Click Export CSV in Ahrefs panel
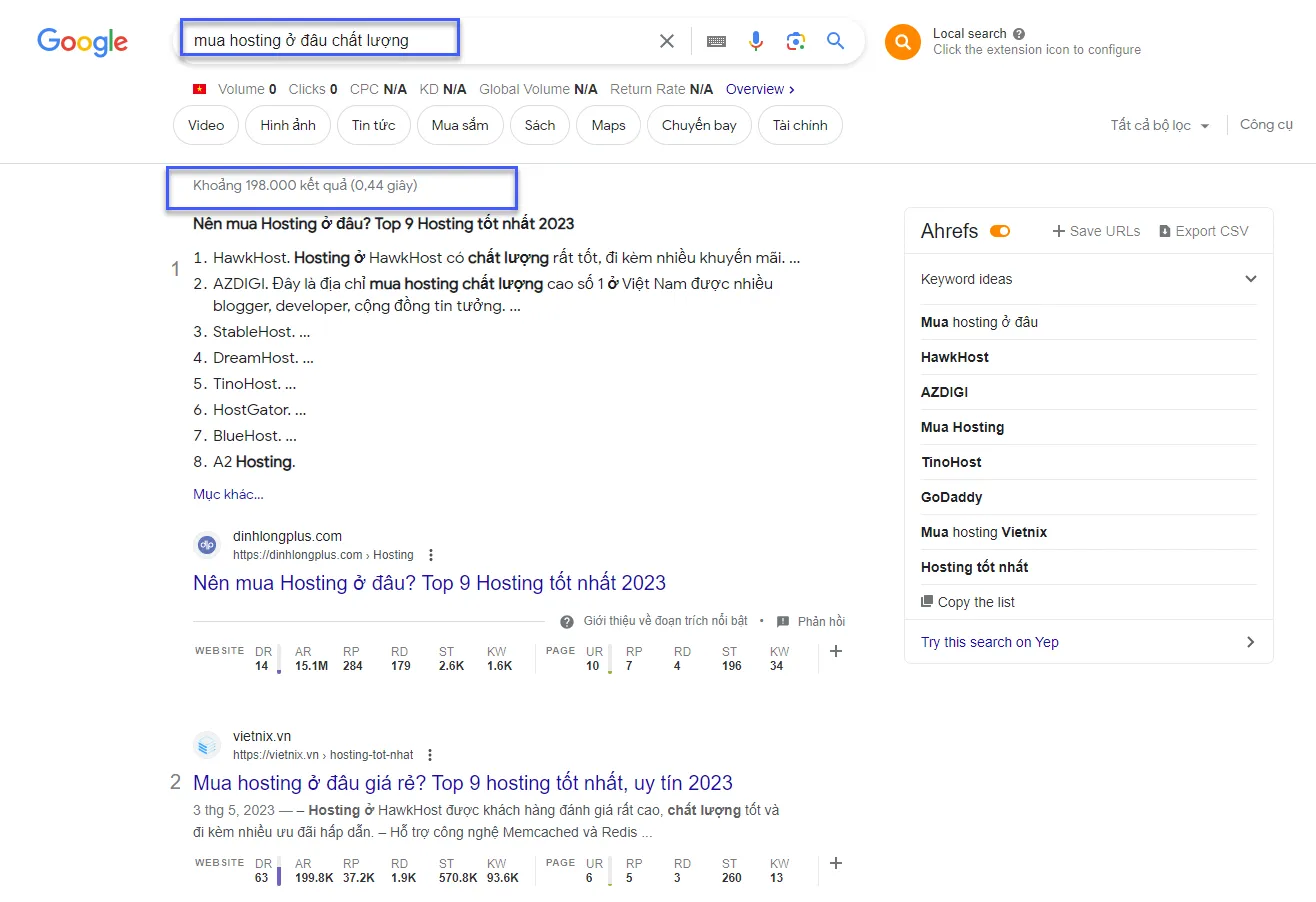Image resolution: width=1316 pixels, height=902 pixels. tap(1204, 231)
